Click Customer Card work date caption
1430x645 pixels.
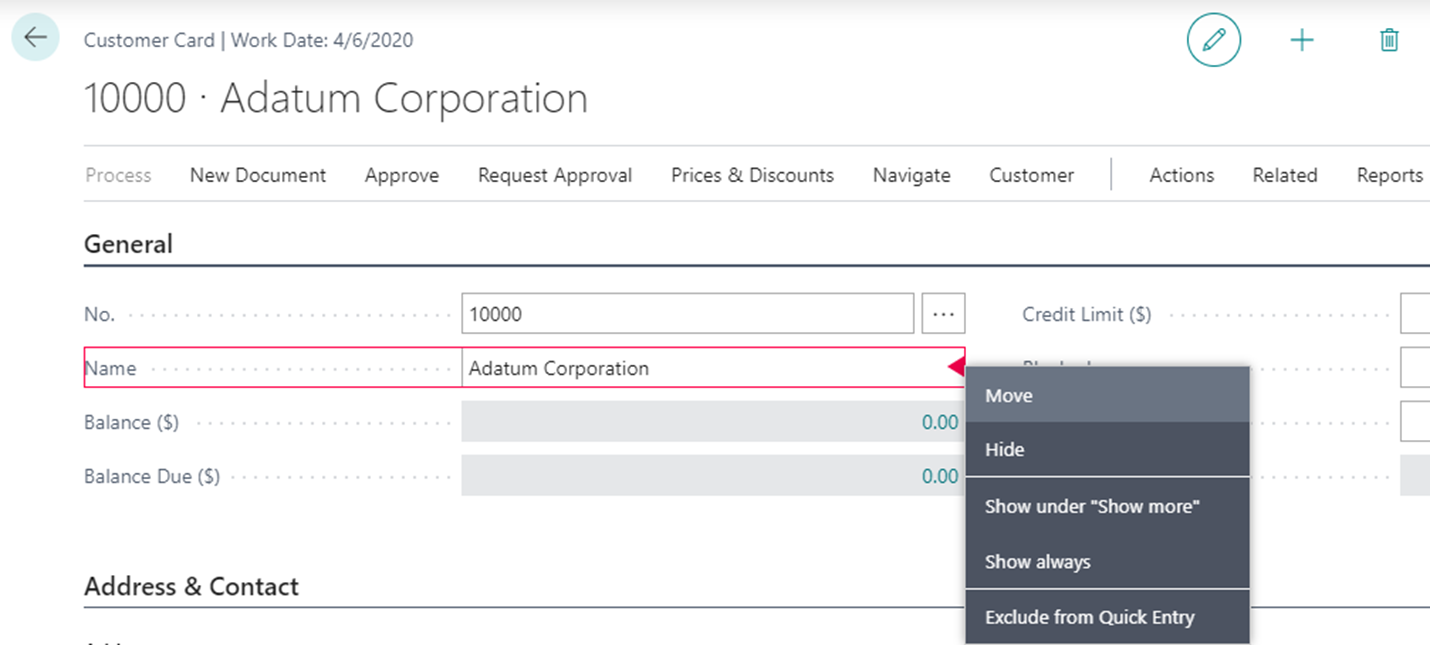click(248, 41)
